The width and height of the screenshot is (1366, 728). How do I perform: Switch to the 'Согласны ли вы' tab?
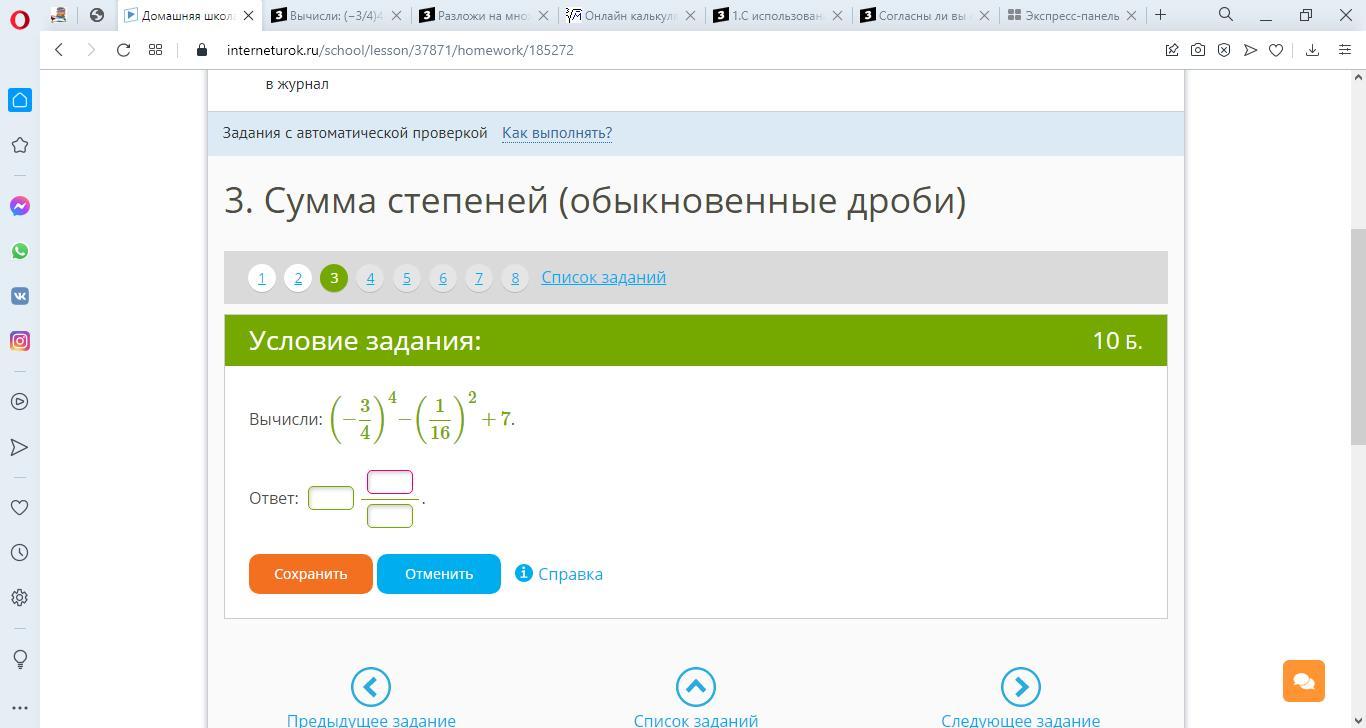click(925, 15)
